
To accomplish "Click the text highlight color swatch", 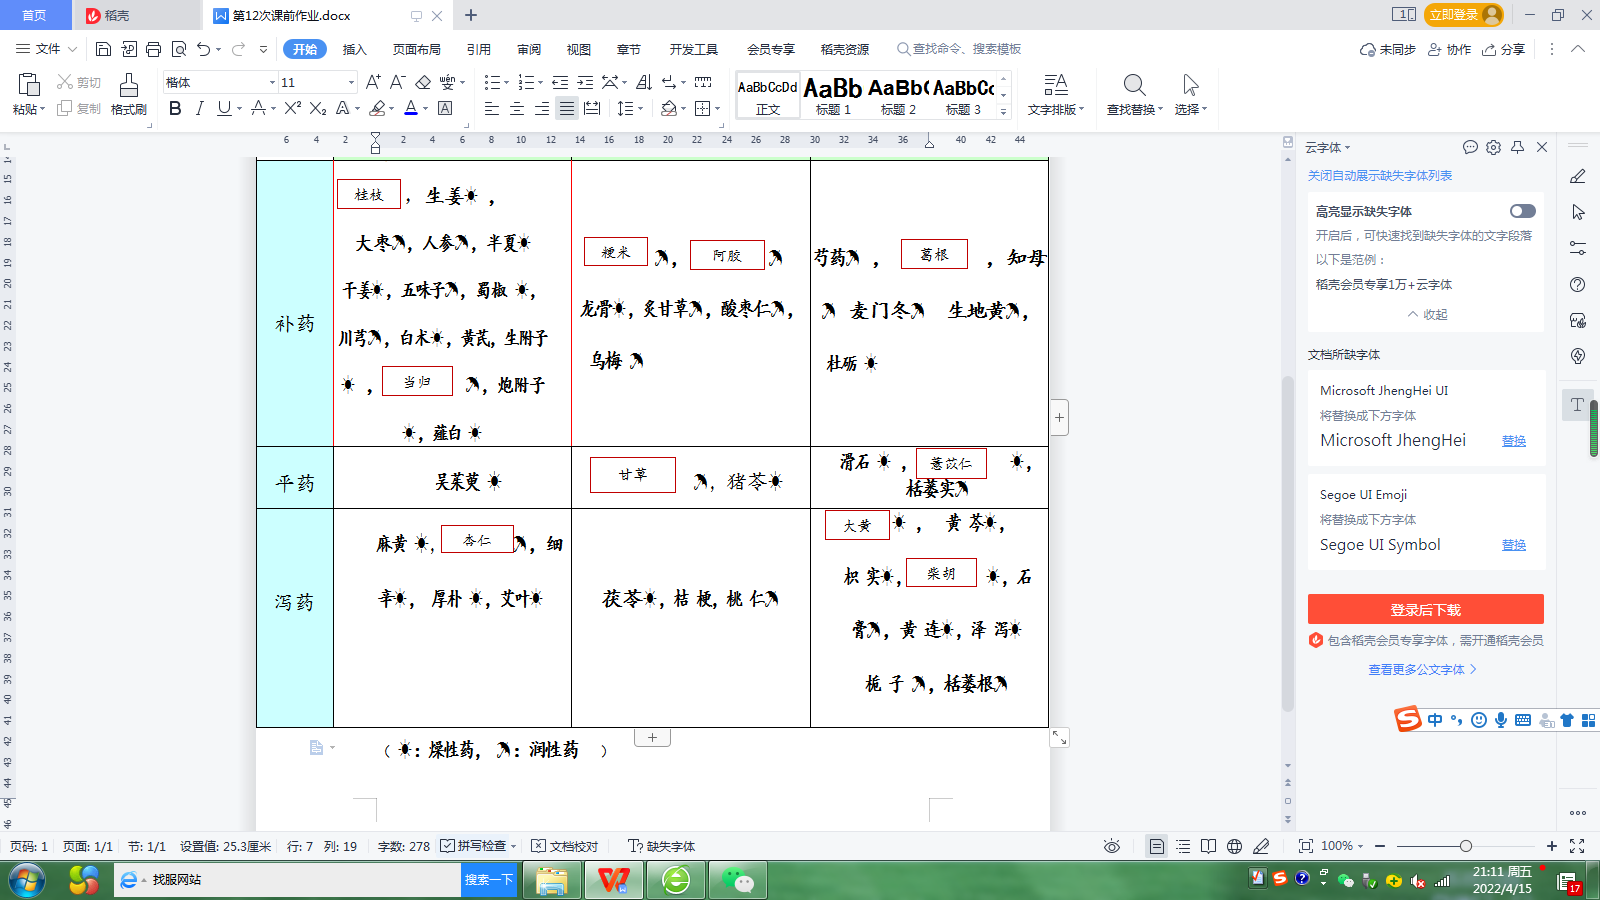I will click(377, 108).
